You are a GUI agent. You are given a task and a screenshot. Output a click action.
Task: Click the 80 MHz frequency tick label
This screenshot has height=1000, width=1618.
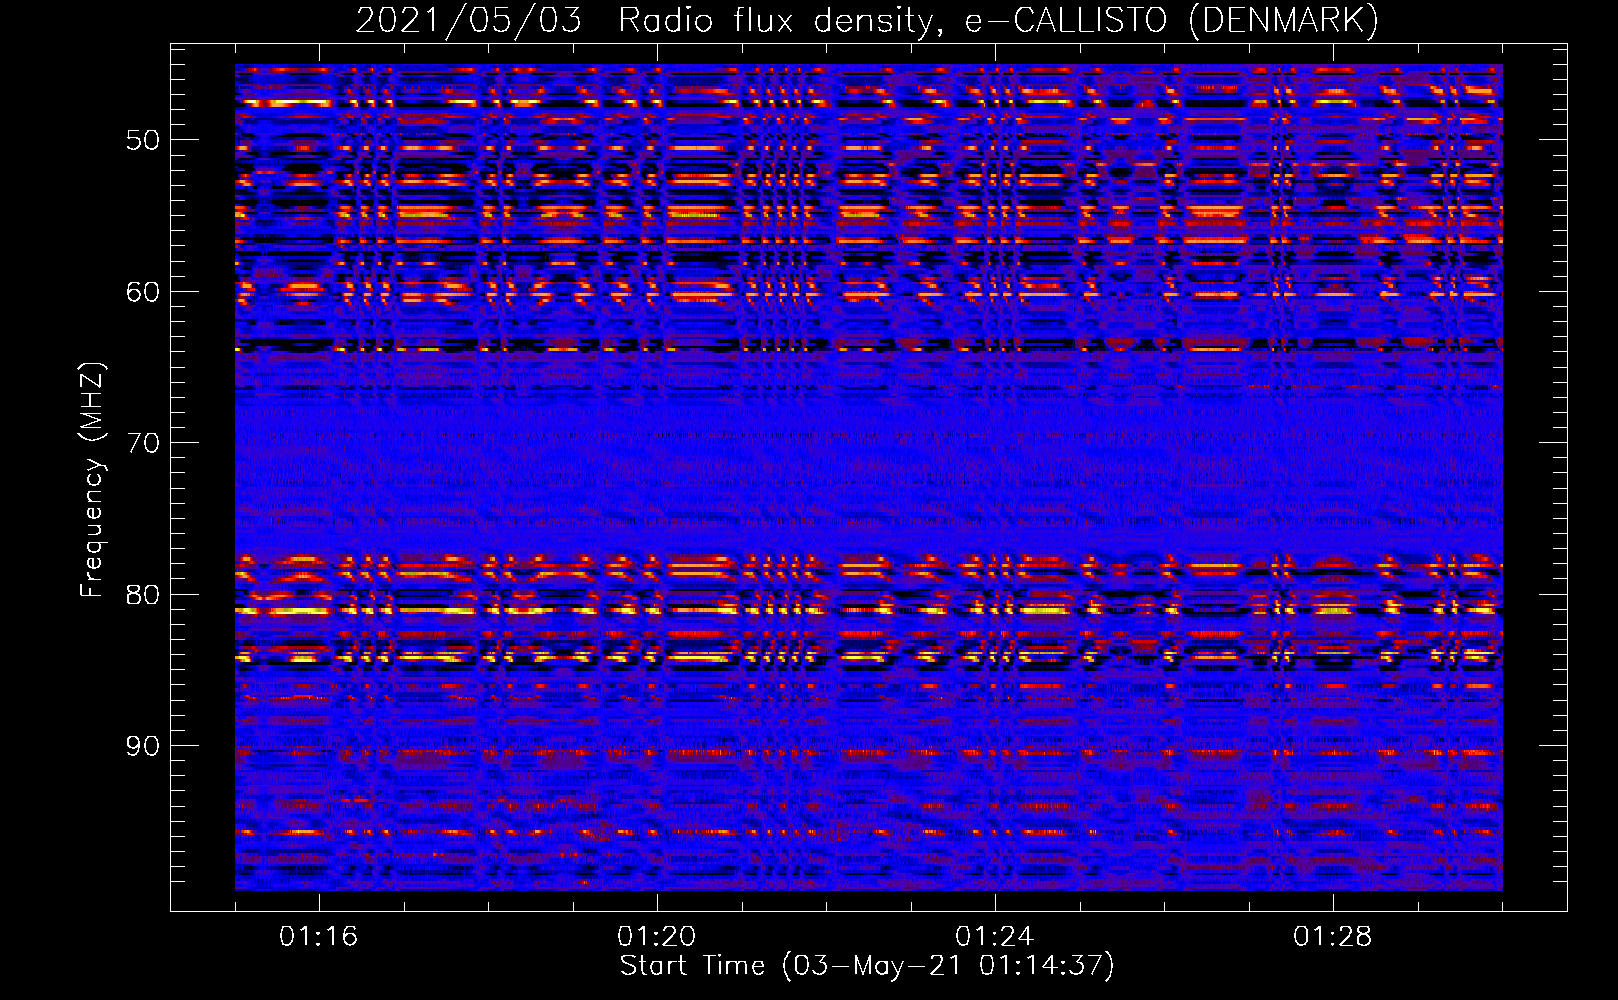pyautogui.click(x=143, y=595)
